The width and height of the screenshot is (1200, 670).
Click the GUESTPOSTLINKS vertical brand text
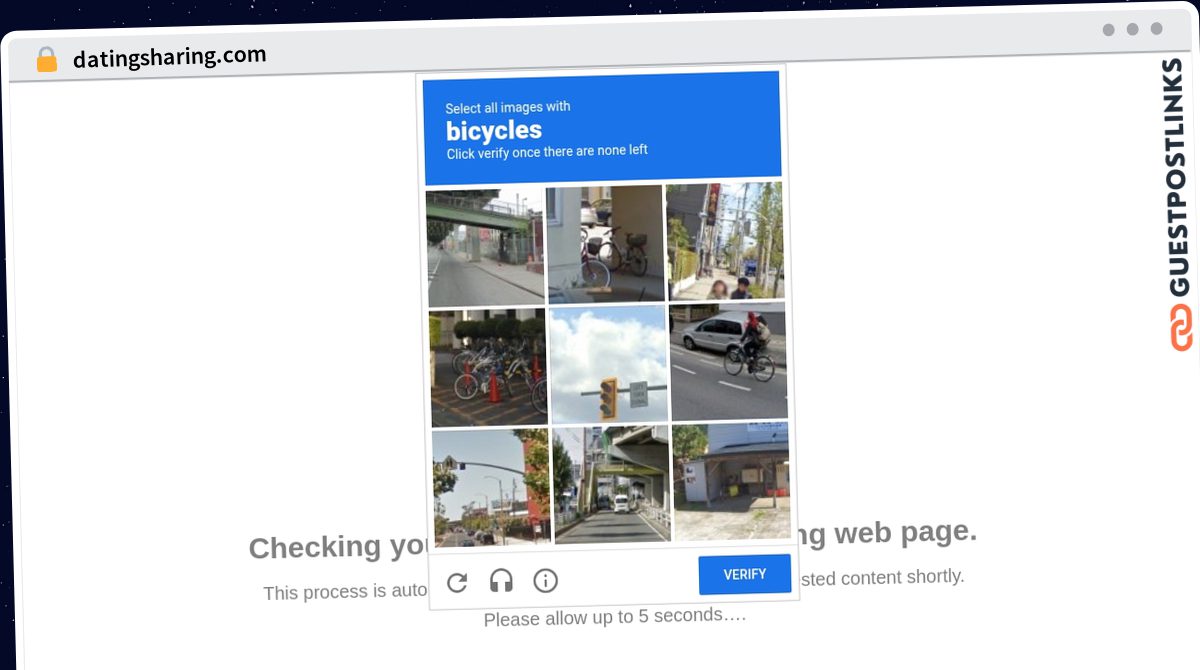coord(1178,178)
